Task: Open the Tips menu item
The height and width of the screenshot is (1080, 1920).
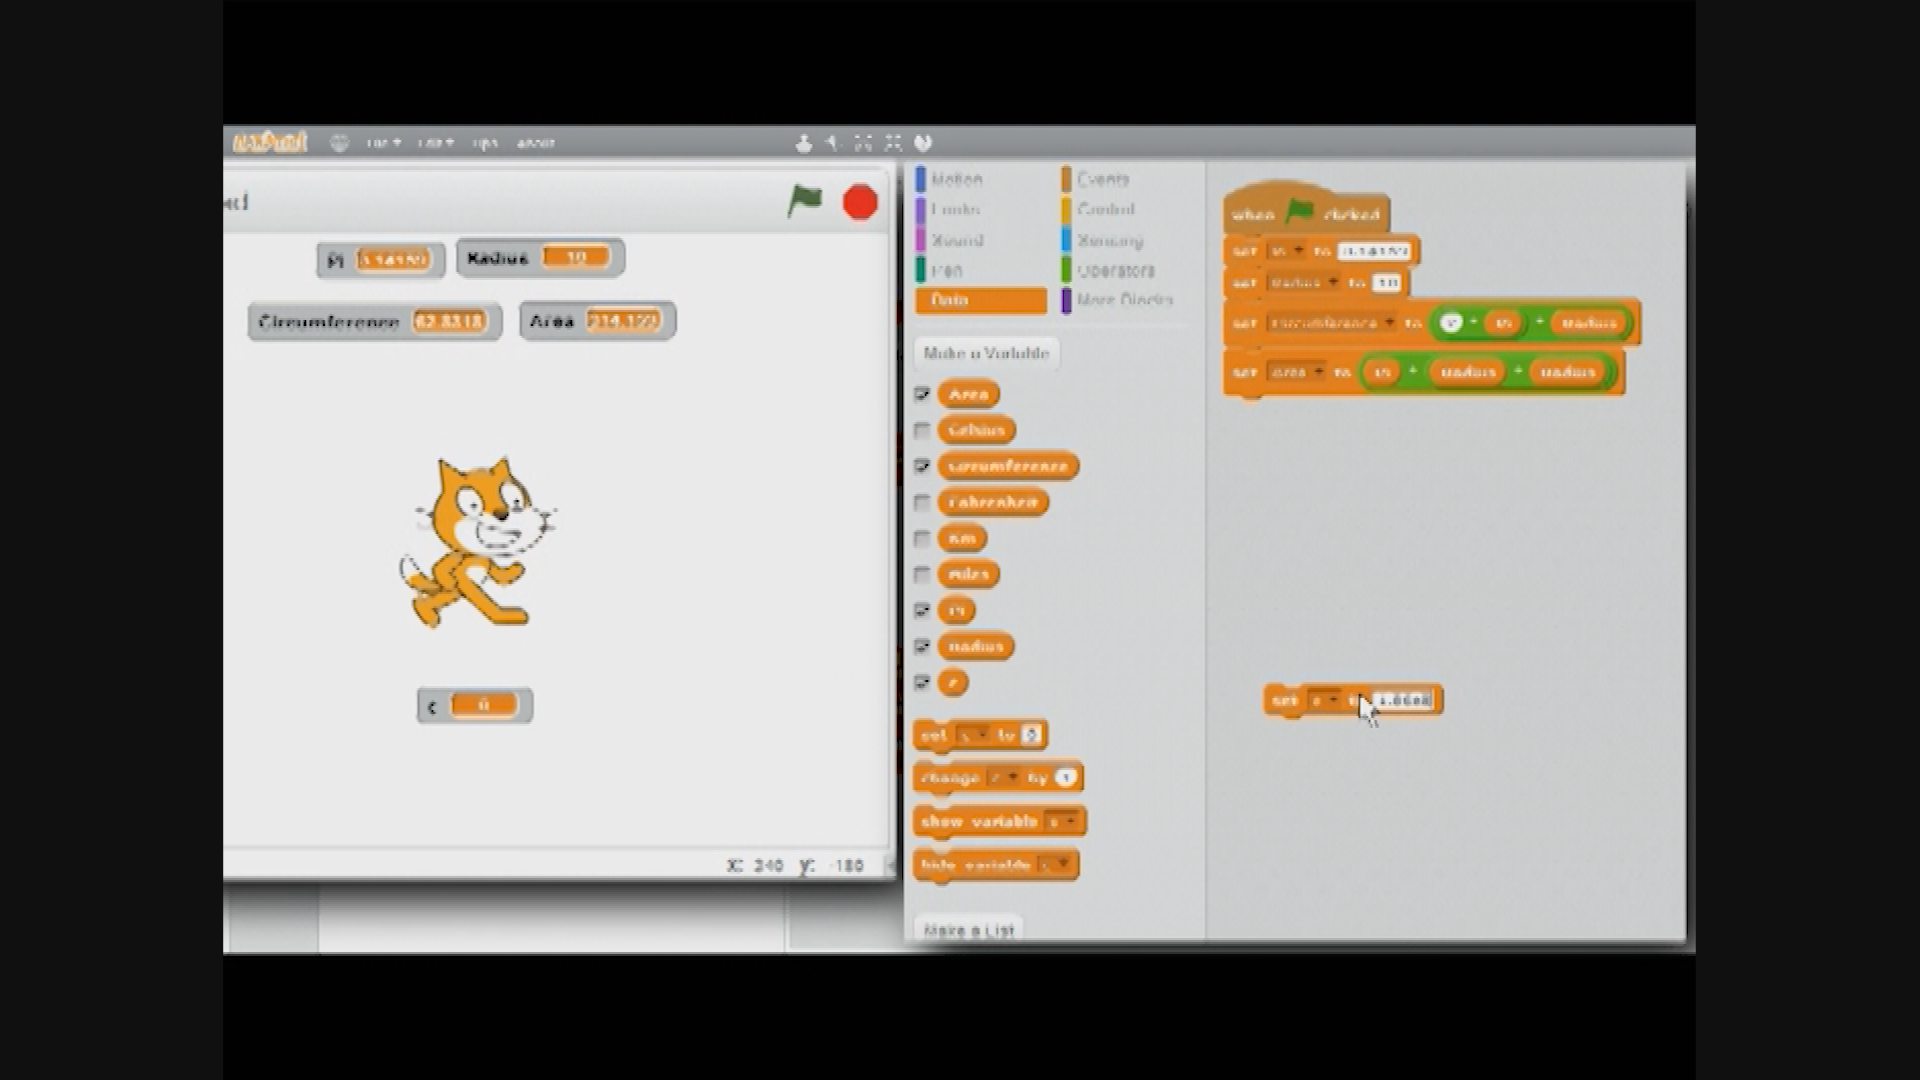Action: coord(485,143)
